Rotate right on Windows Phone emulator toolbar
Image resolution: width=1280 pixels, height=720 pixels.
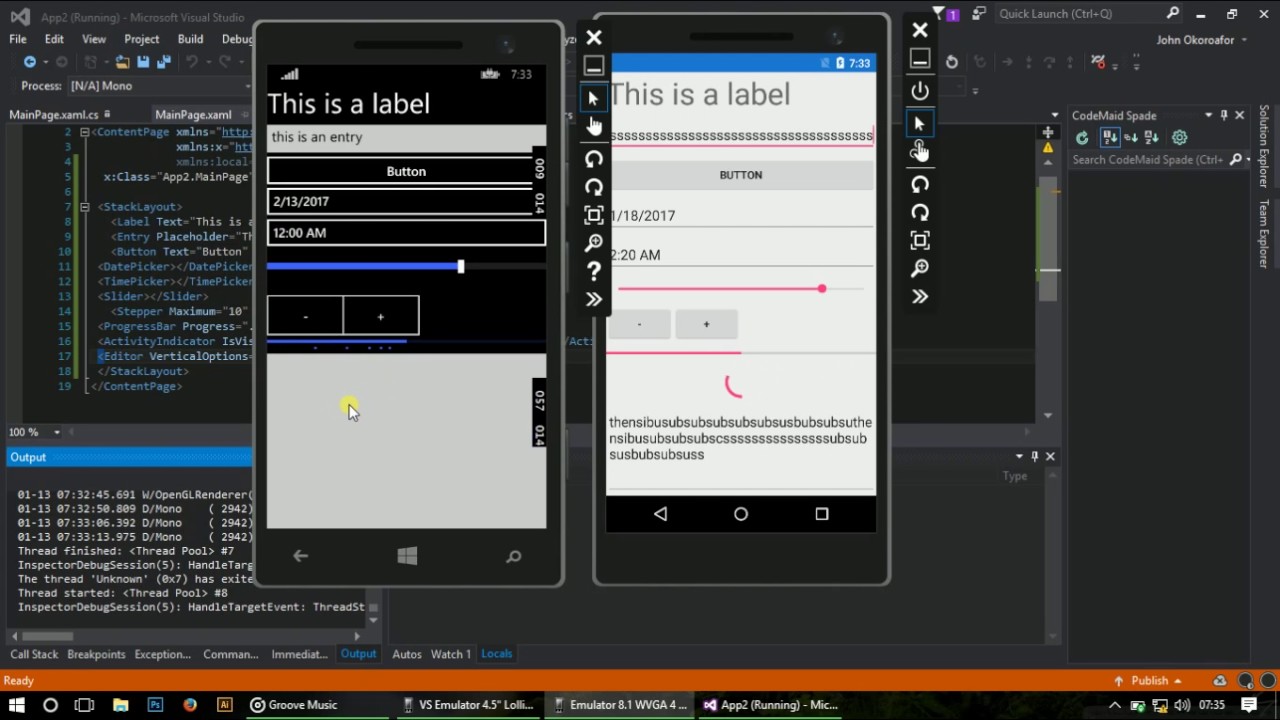(594, 187)
